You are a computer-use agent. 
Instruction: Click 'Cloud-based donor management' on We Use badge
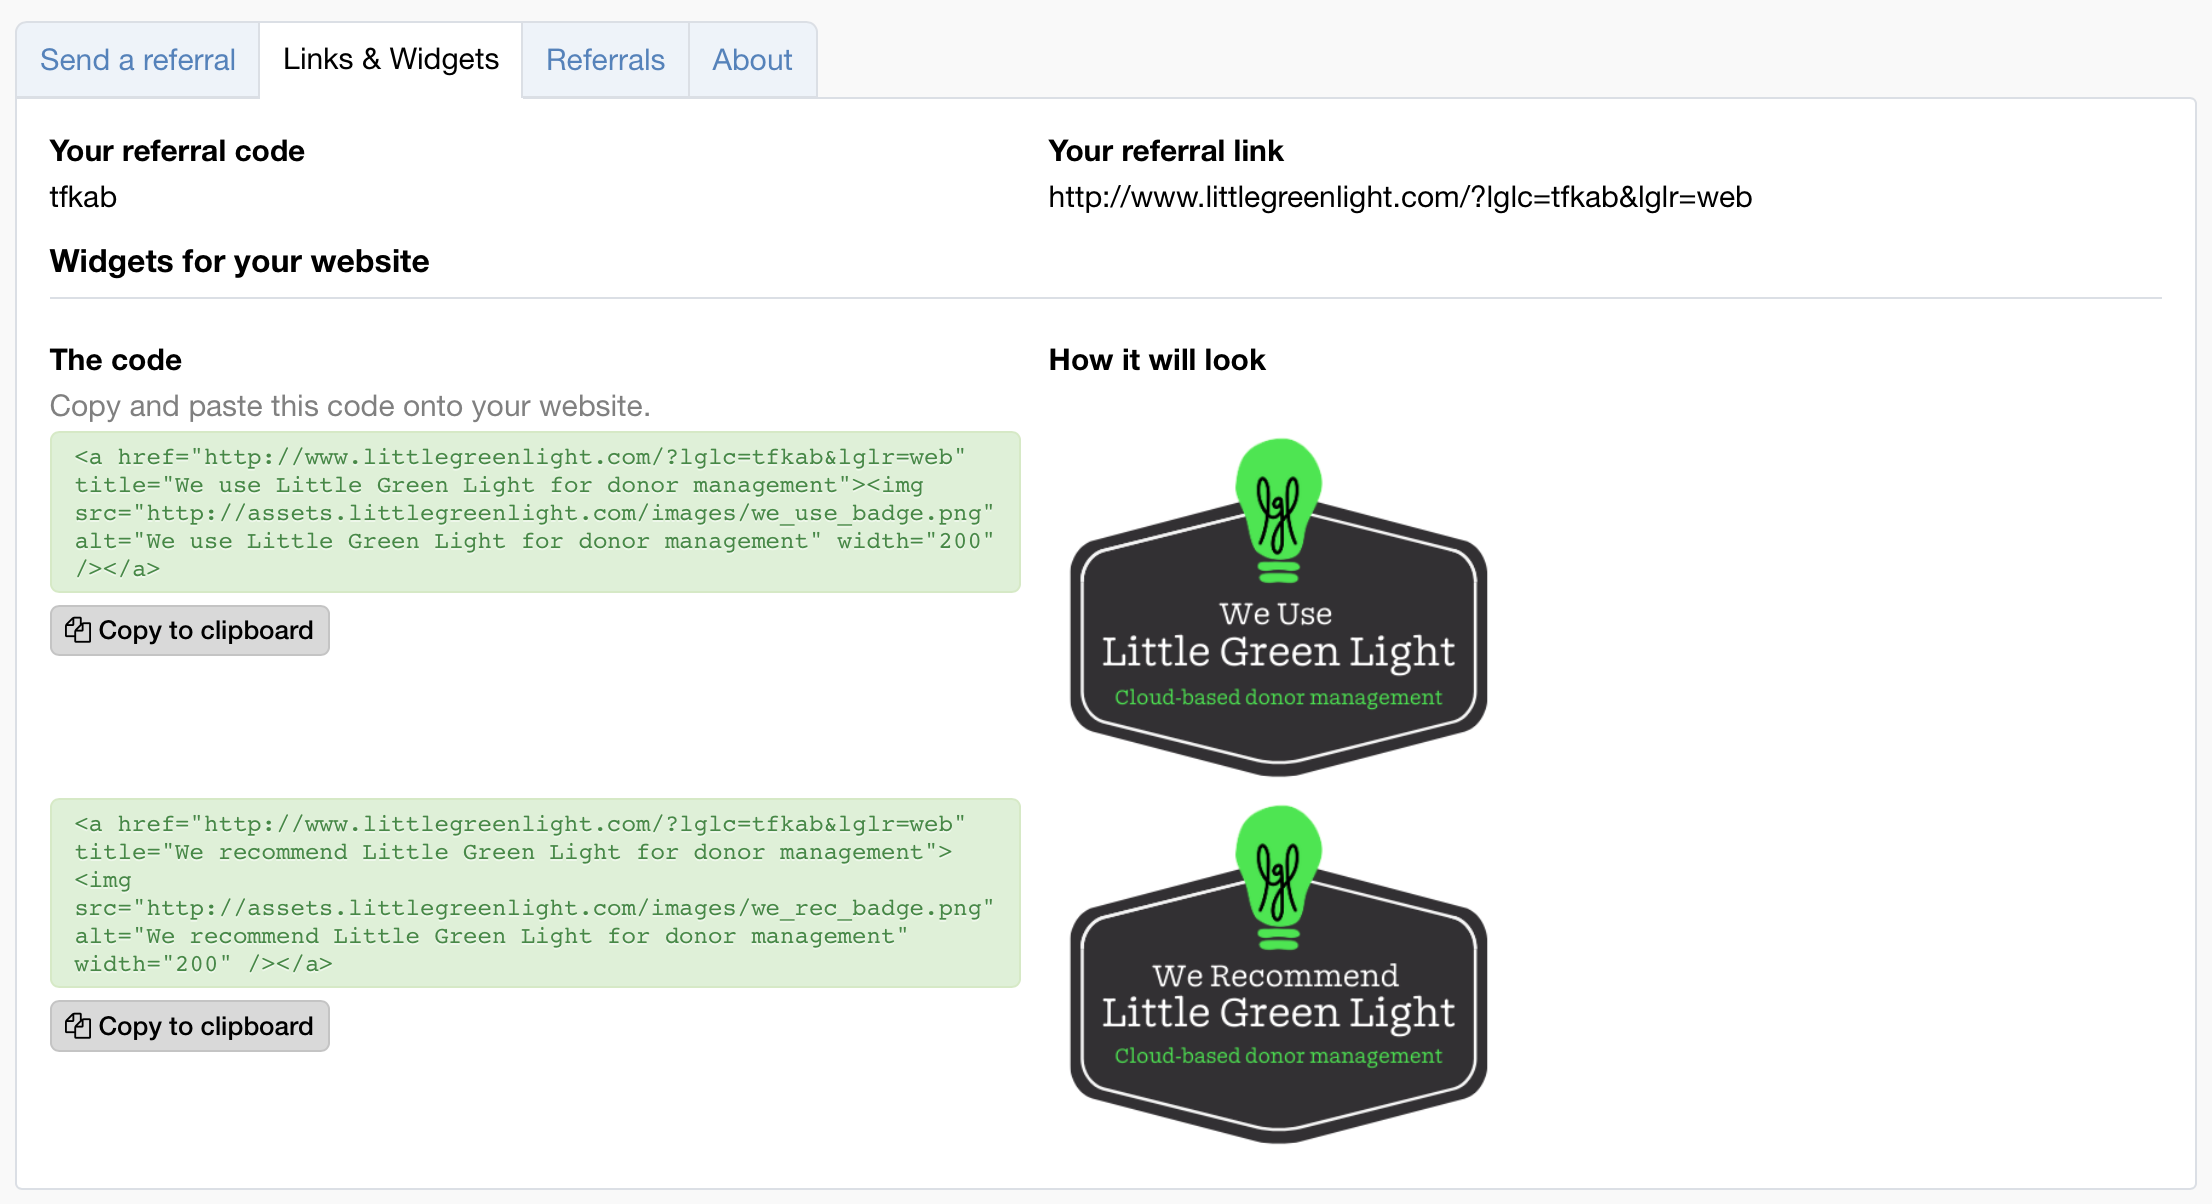[1278, 697]
